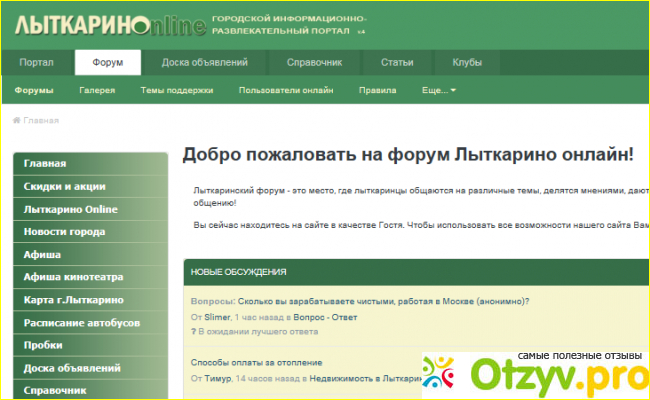The height and width of the screenshot is (400, 650).
Task: Click the home icon in breadcrumb
Action: click(17, 120)
